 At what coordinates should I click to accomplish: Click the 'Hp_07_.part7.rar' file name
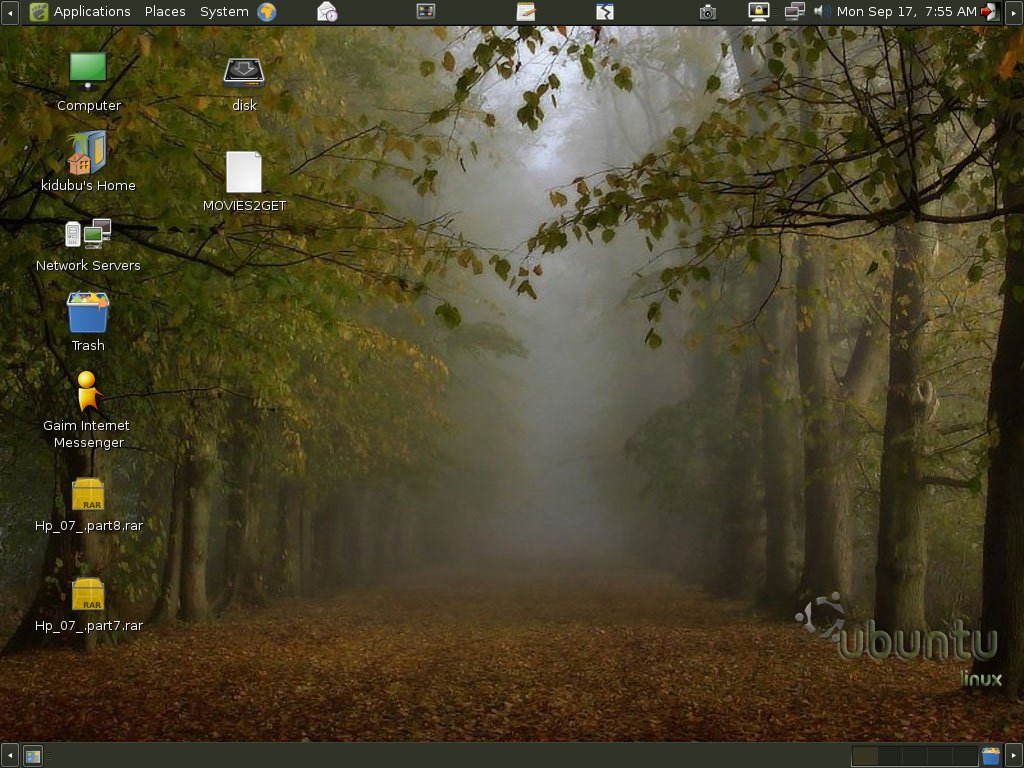89,626
